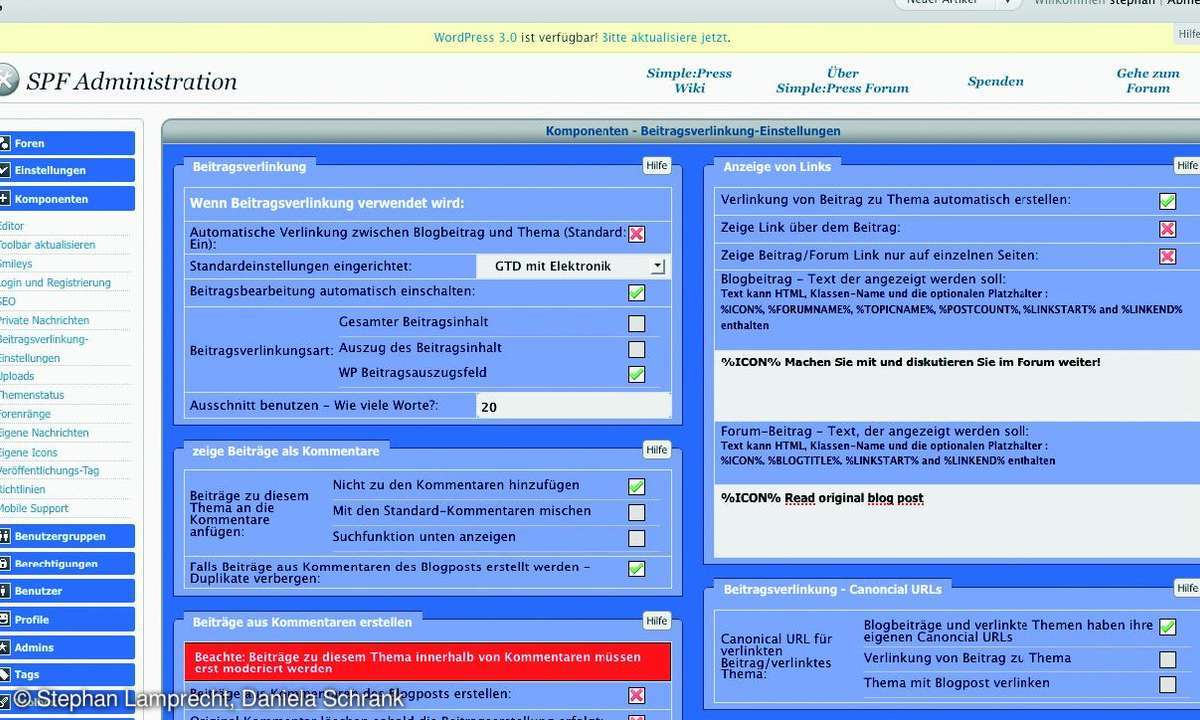The image size is (1200, 720).
Task: Enable Zeige Beitrag/Forum Link nur auf einzelnen Seiten
Action: click(1167, 256)
